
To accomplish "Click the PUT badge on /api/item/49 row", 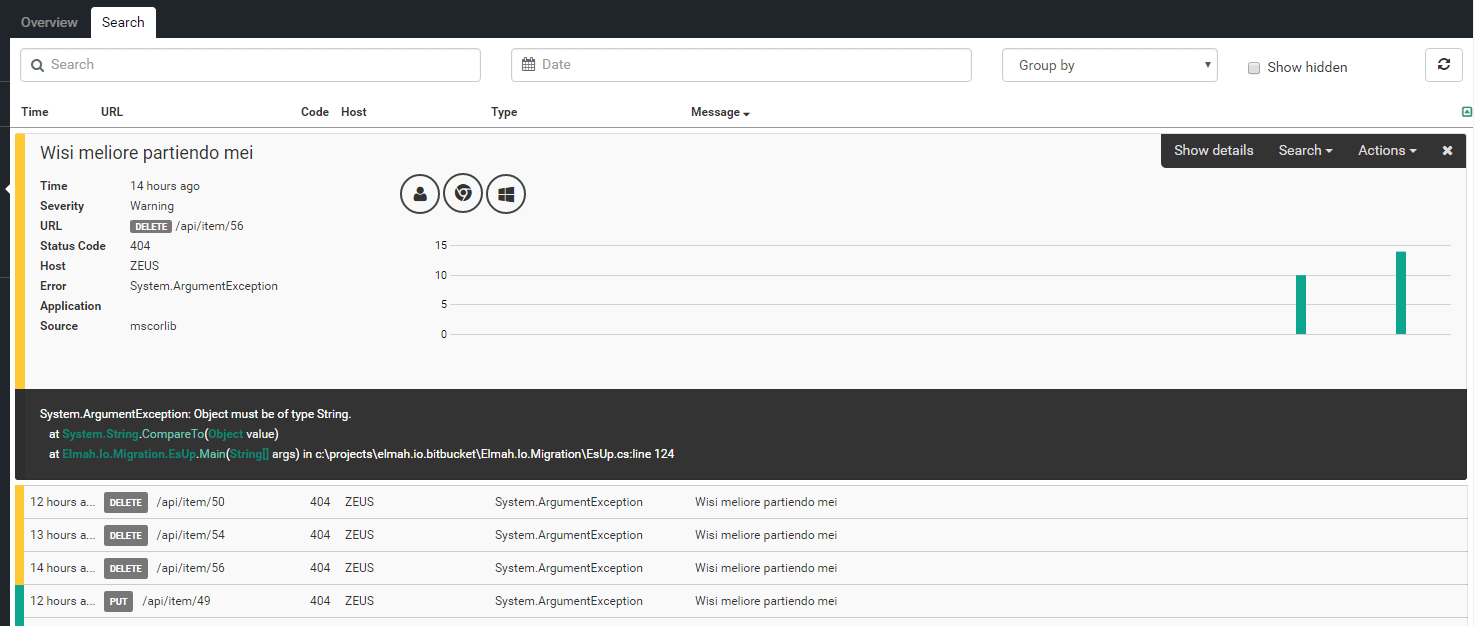I will (118, 601).
